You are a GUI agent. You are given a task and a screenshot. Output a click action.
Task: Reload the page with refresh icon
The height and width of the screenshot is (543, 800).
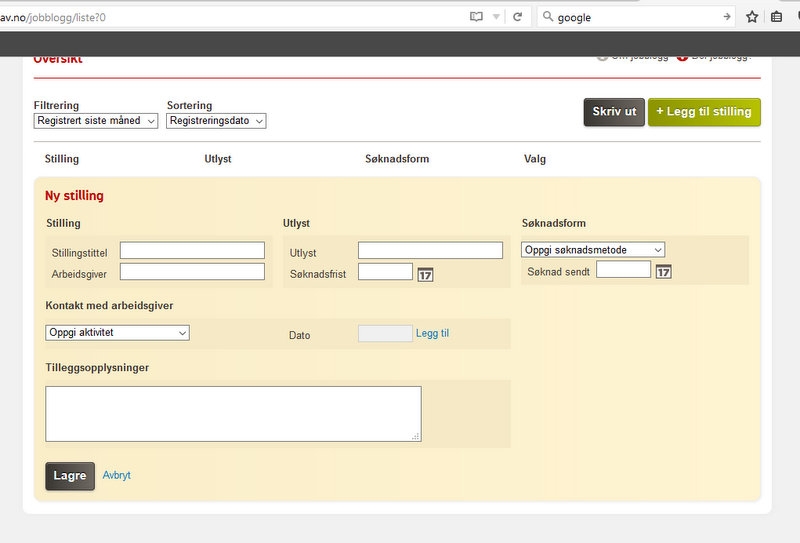[517, 17]
